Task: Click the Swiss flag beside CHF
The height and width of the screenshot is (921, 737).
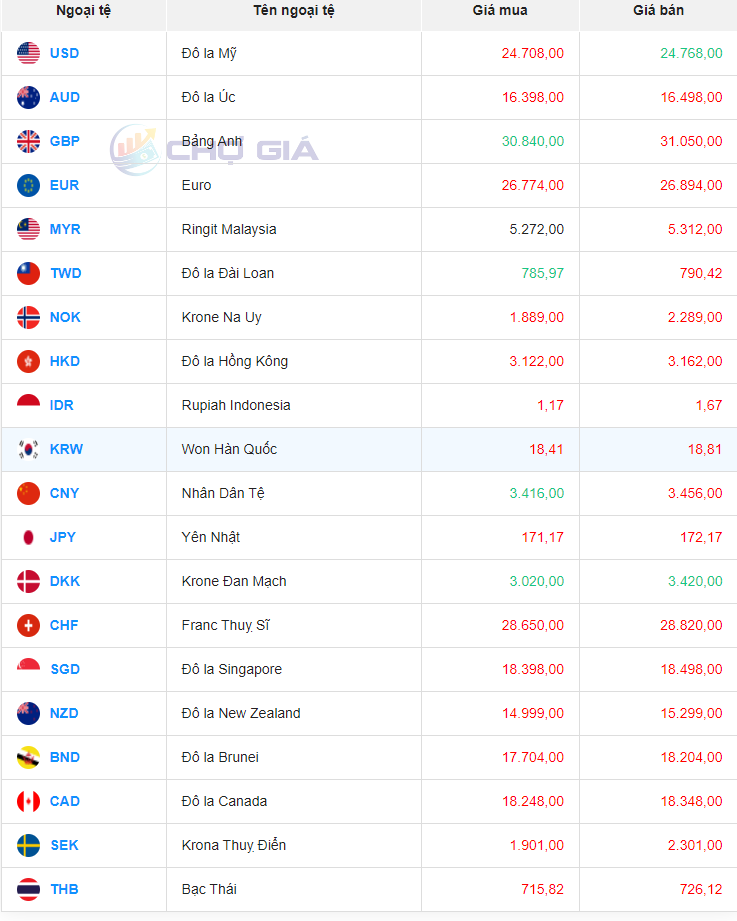Action: tap(28, 625)
